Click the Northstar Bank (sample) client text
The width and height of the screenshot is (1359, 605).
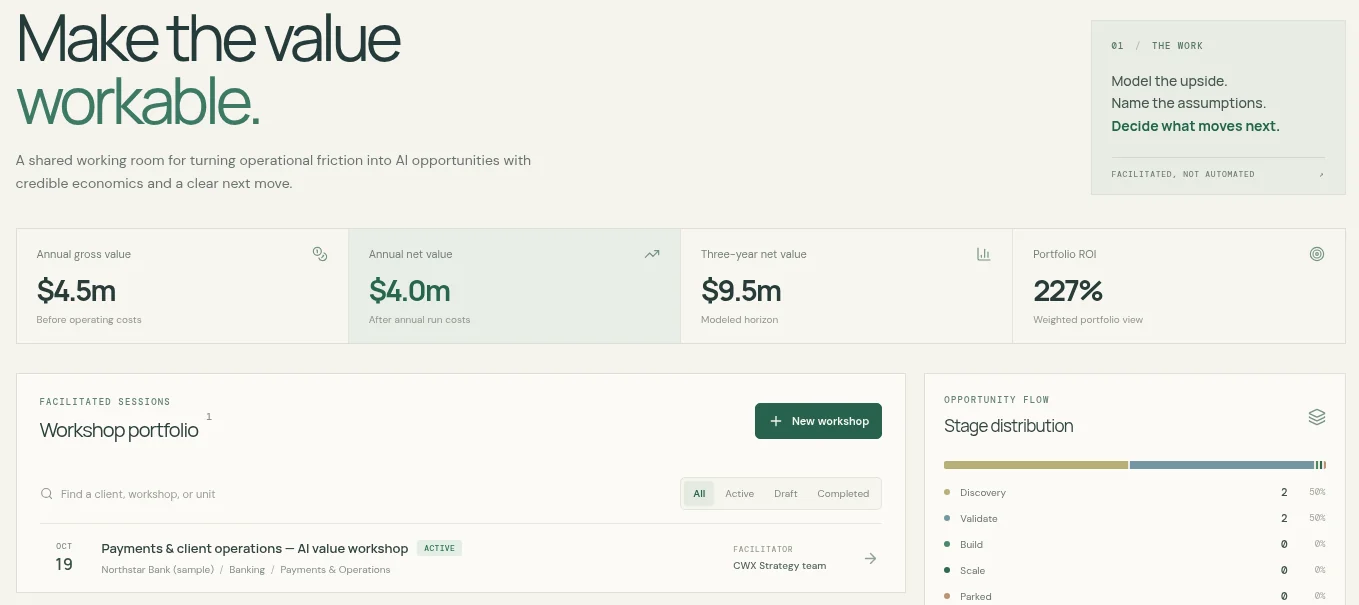pos(157,570)
